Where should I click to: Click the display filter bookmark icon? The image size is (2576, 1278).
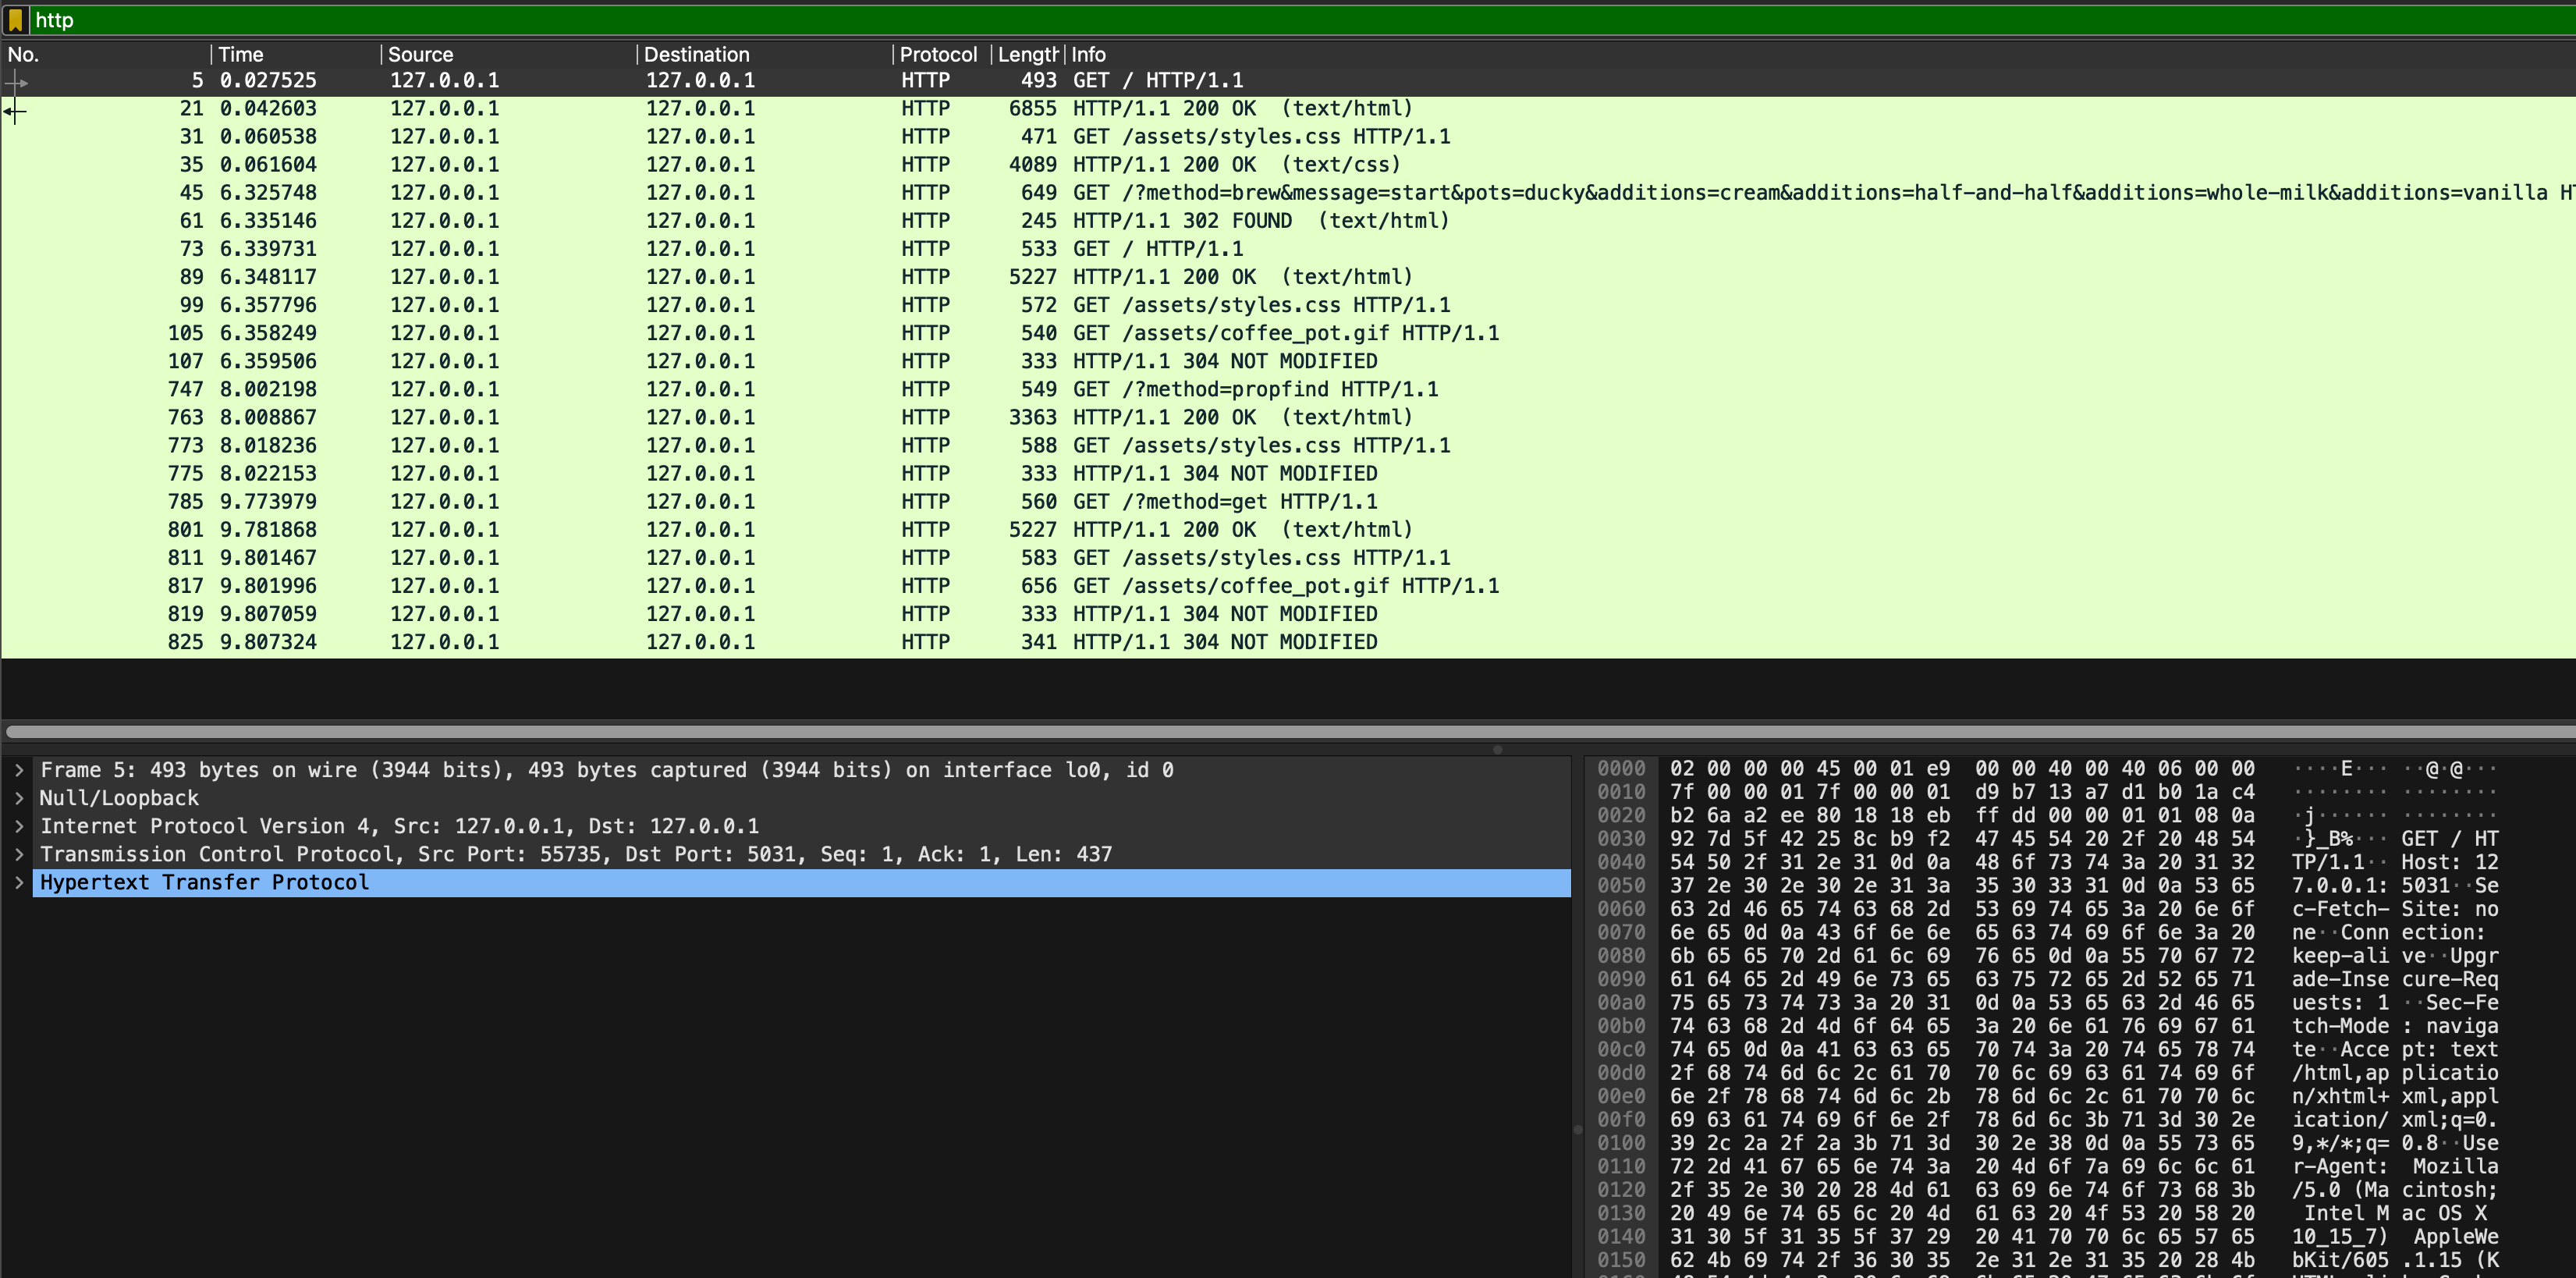click(15, 20)
